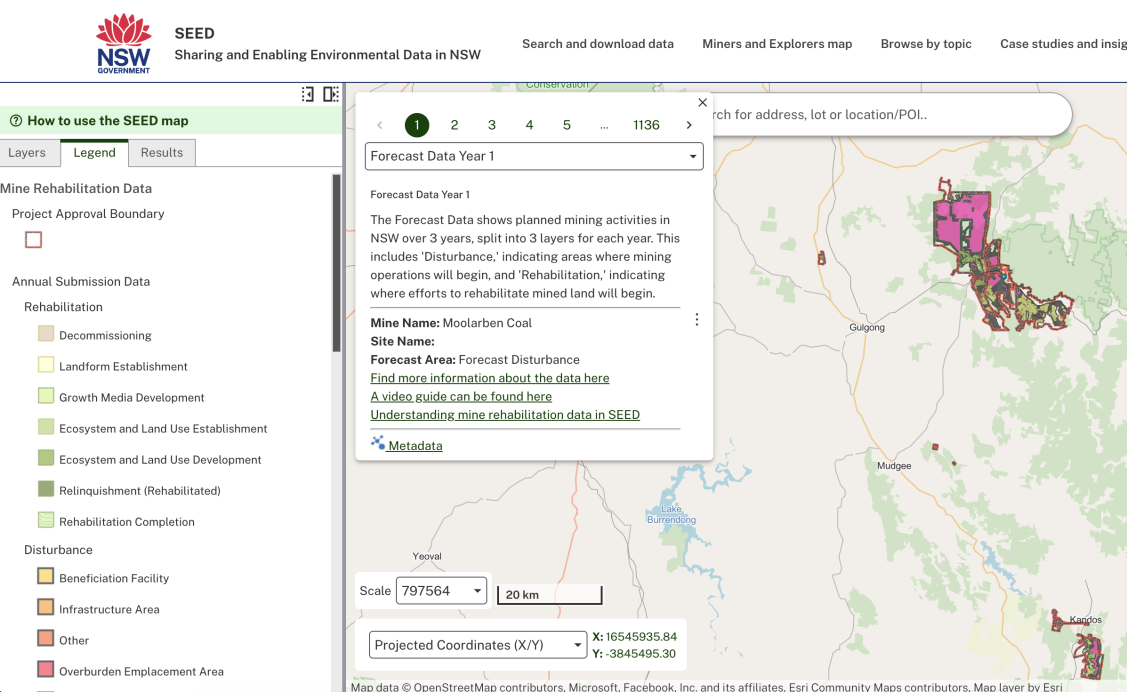Open Understanding mine rehabilitation data in SEED link

tap(505, 415)
